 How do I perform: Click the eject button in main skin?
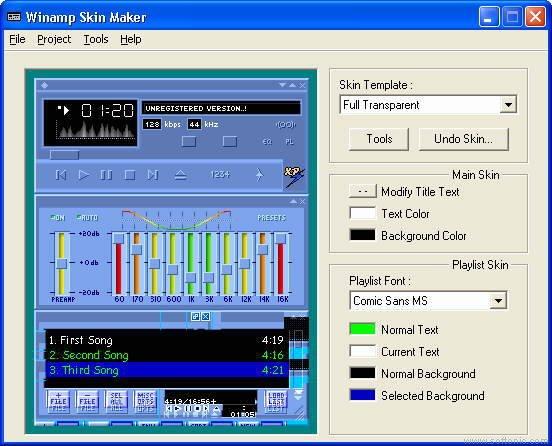click(181, 175)
